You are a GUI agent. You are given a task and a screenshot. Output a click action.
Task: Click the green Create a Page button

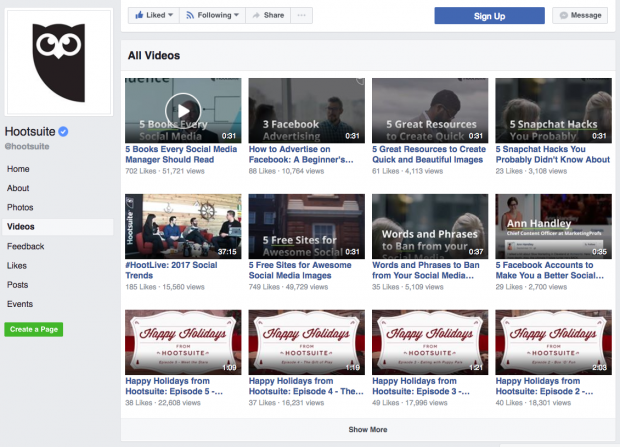pyautogui.click(x=34, y=329)
